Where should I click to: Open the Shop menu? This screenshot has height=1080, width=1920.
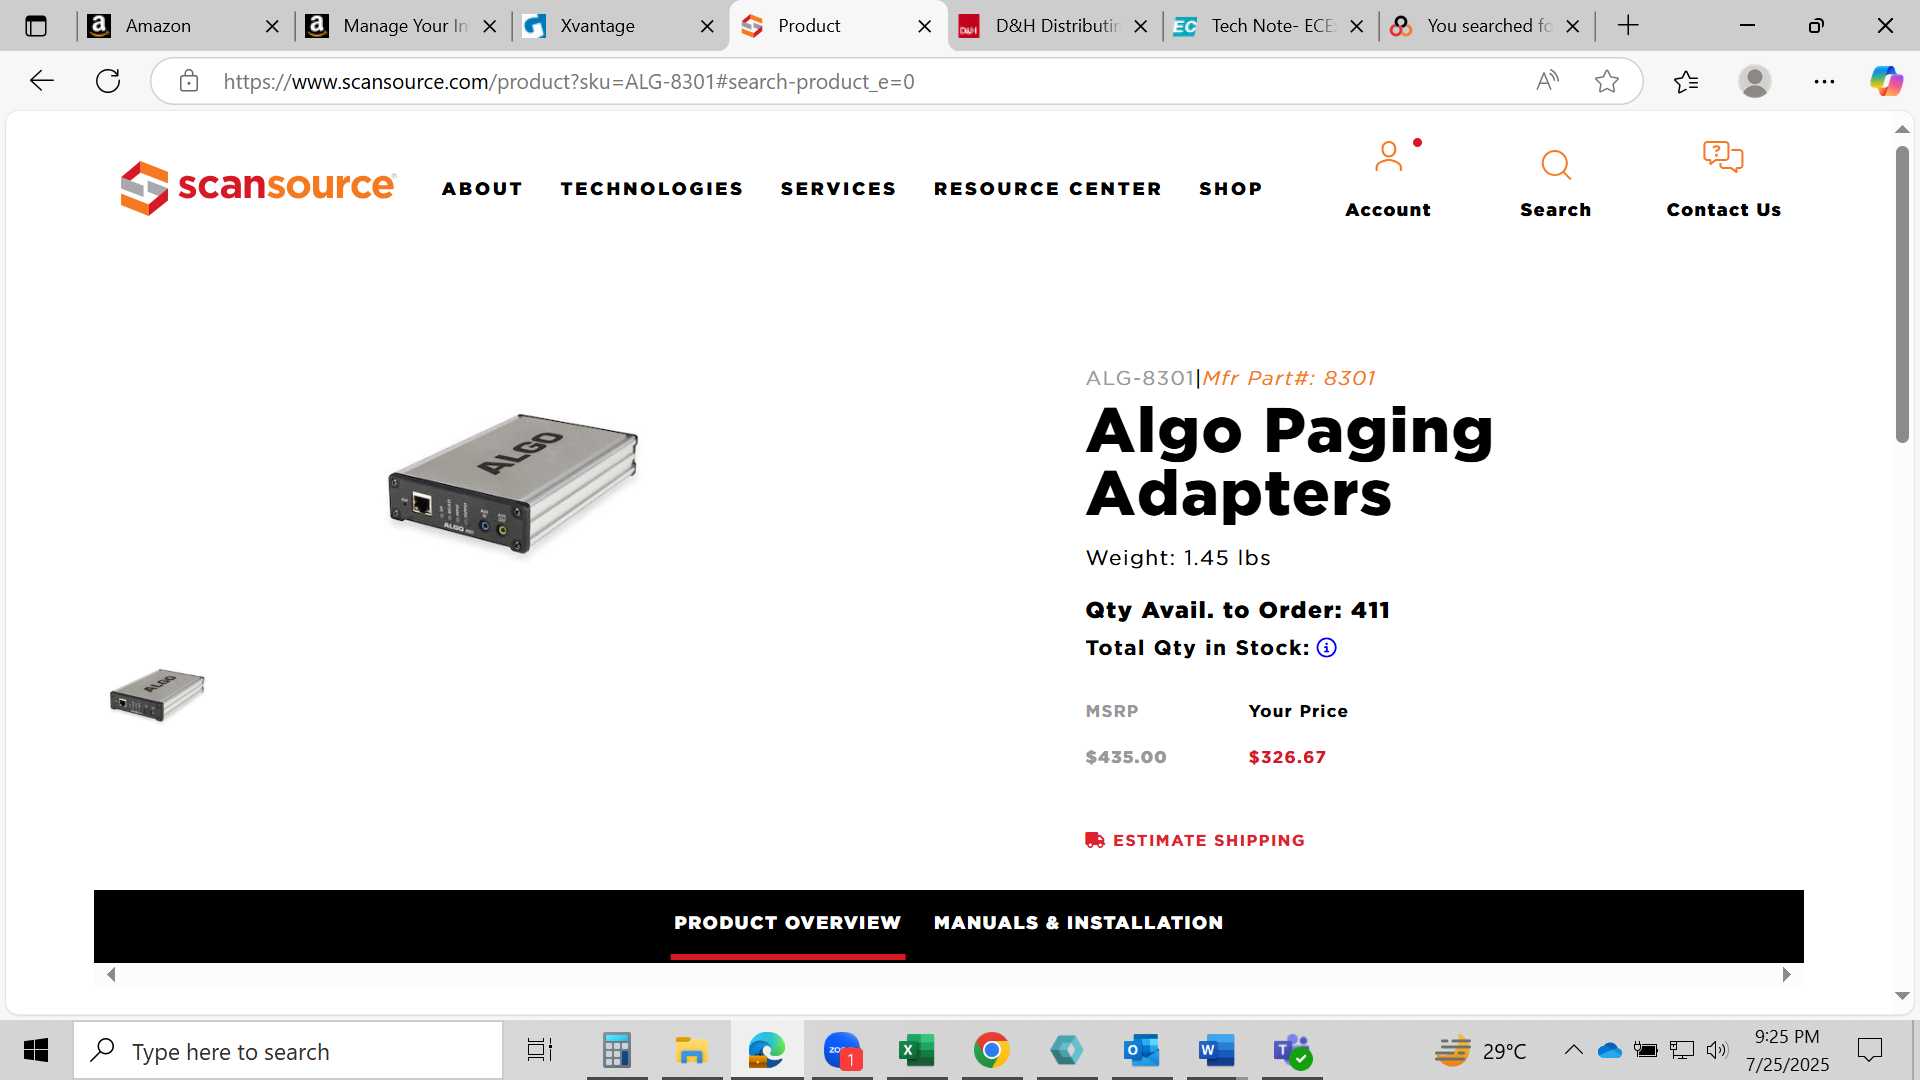(x=1231, y=189)
